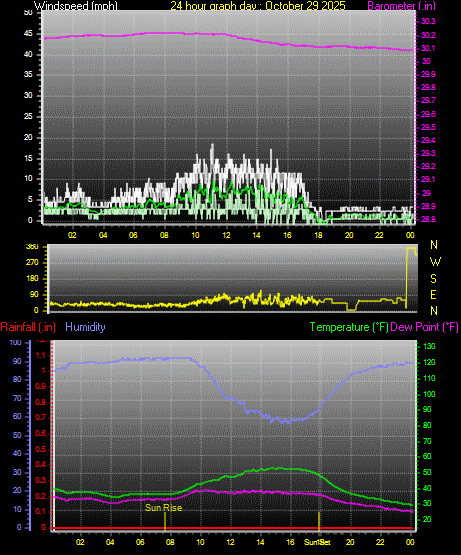Click the '24 hour graph day : October 29 2025' heading
Screen dimensions: 461x555
258,6
